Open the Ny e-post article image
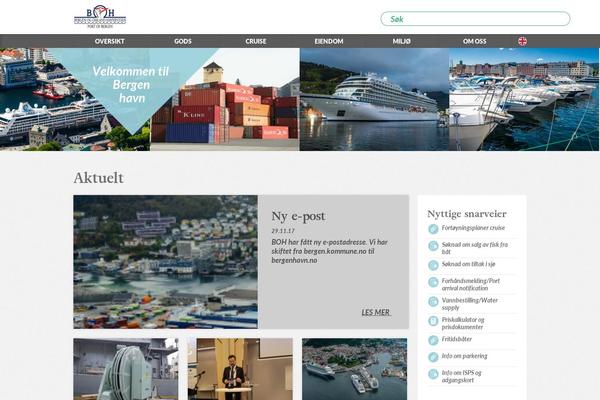The width and height of the screenshot is (600, 400). coord(165,262)
